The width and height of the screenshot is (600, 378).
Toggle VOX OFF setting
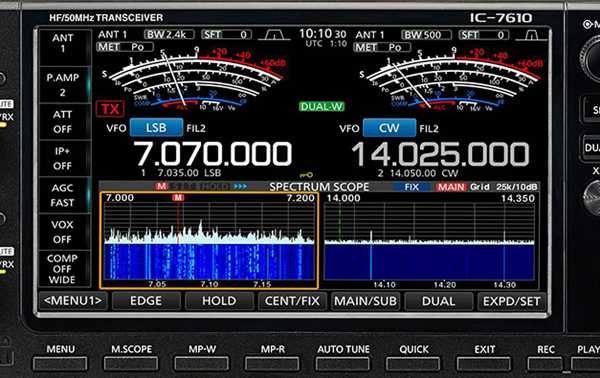[64, 232]
